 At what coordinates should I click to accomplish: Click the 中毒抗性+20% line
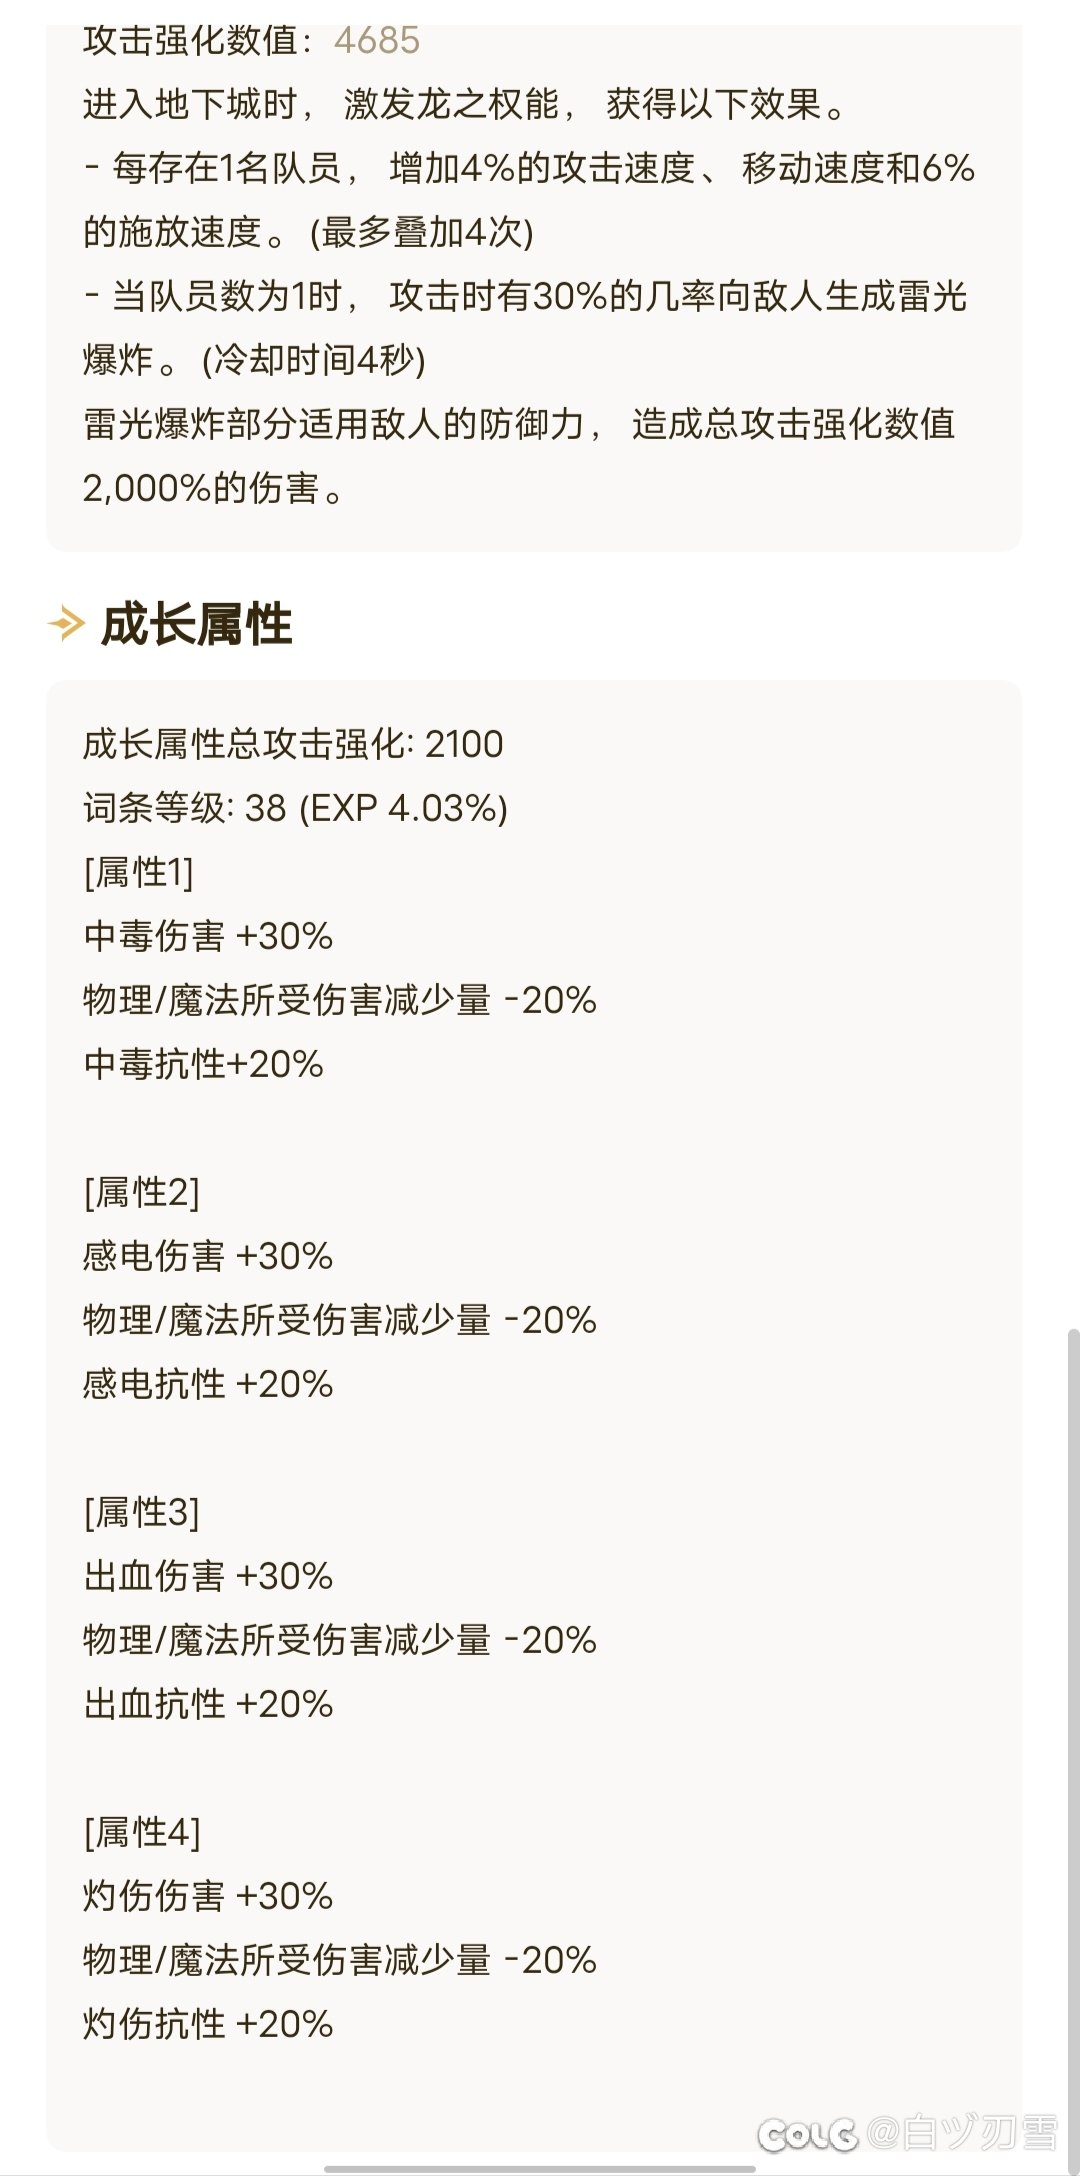pyautogui.click(x=204, y=1064)
